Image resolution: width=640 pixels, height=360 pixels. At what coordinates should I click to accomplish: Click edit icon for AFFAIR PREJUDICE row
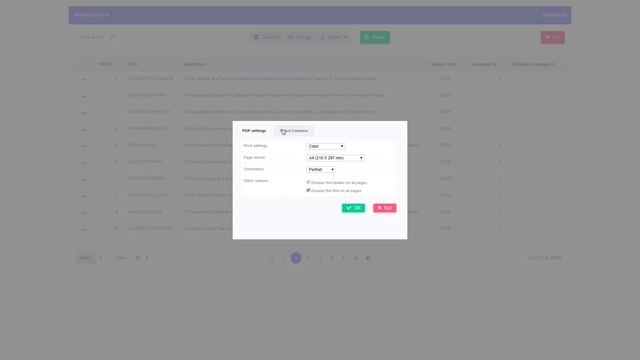[84, 129]
